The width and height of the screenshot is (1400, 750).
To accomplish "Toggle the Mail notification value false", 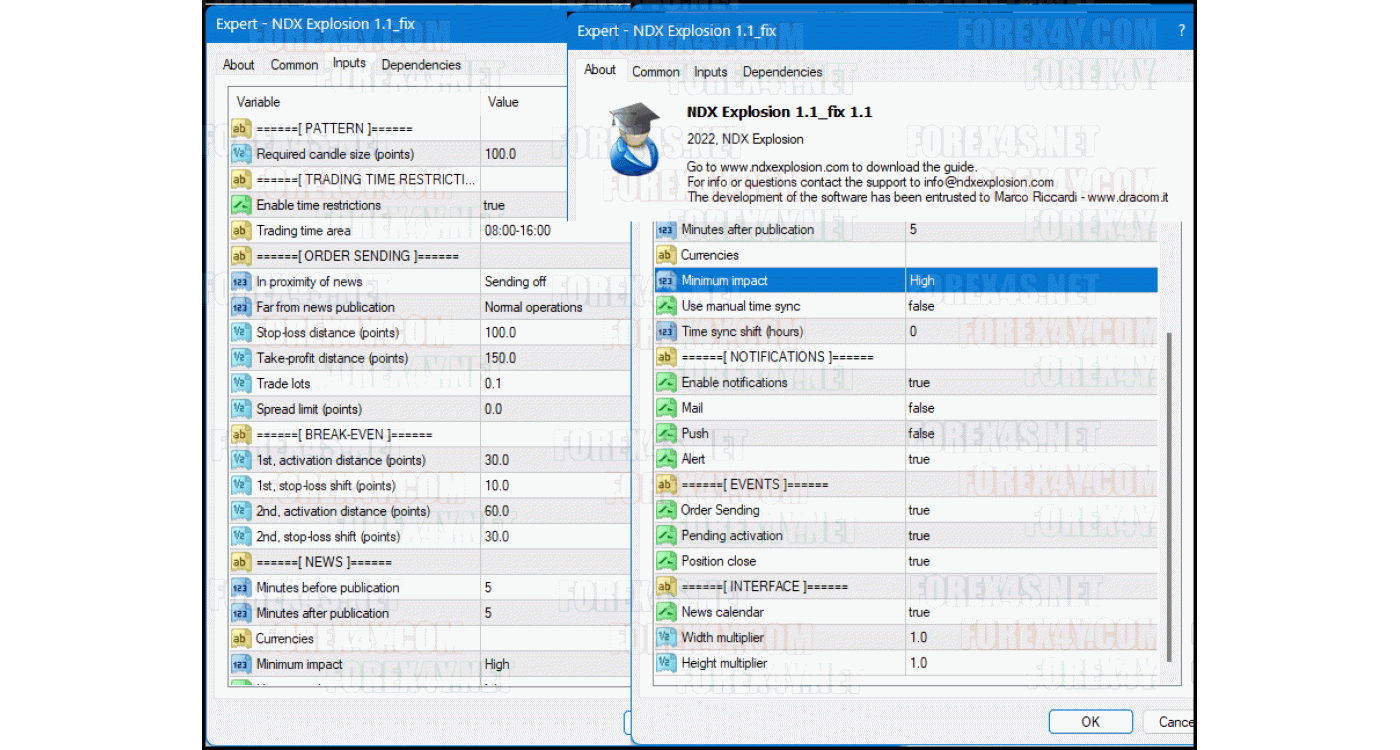I will [x=921, y=408].
